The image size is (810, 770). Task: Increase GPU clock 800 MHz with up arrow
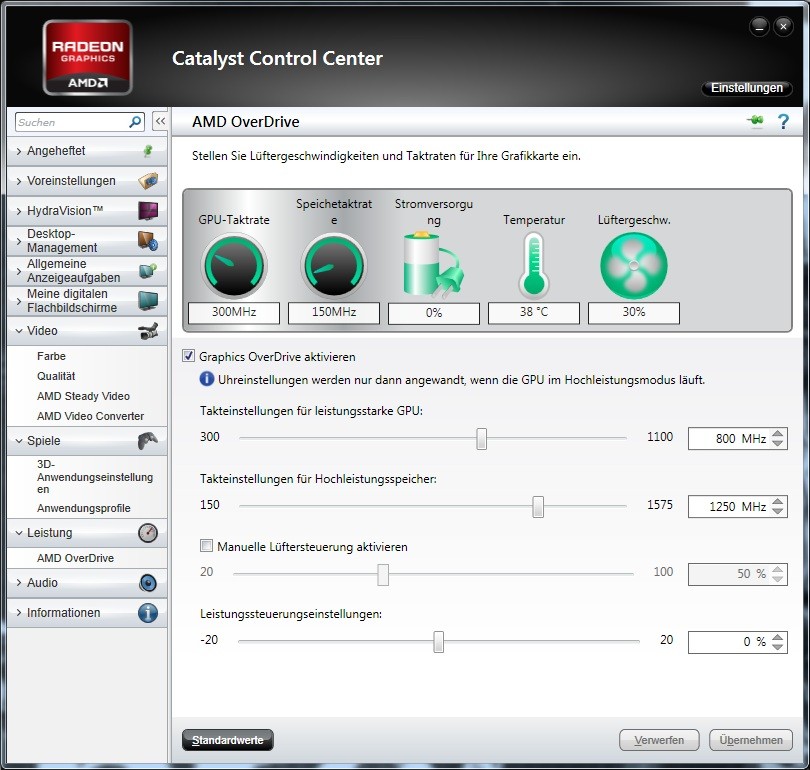coord(777,434)
